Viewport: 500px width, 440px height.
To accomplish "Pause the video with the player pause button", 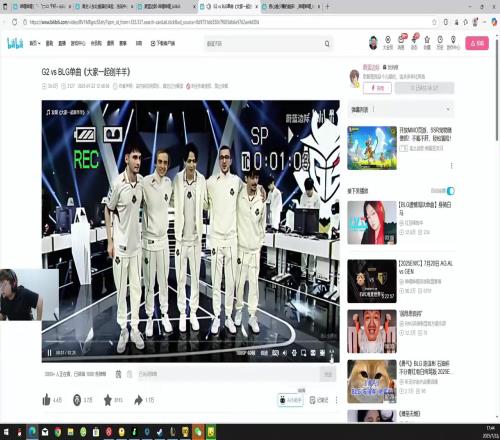I will click(49, 353).
